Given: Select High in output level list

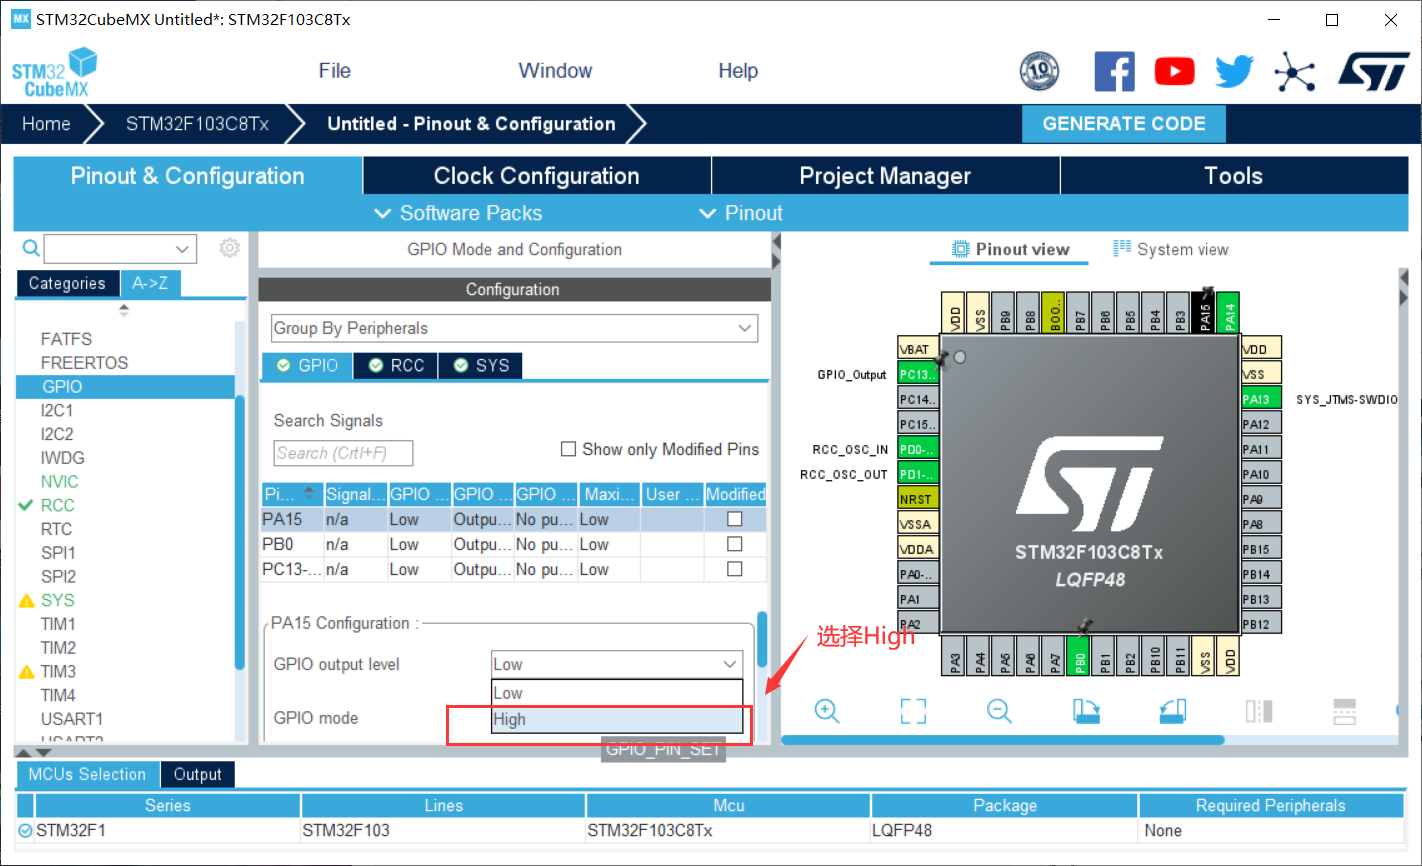Looking at the screenshot, I should pyautogui.click(x=618, y=719).
